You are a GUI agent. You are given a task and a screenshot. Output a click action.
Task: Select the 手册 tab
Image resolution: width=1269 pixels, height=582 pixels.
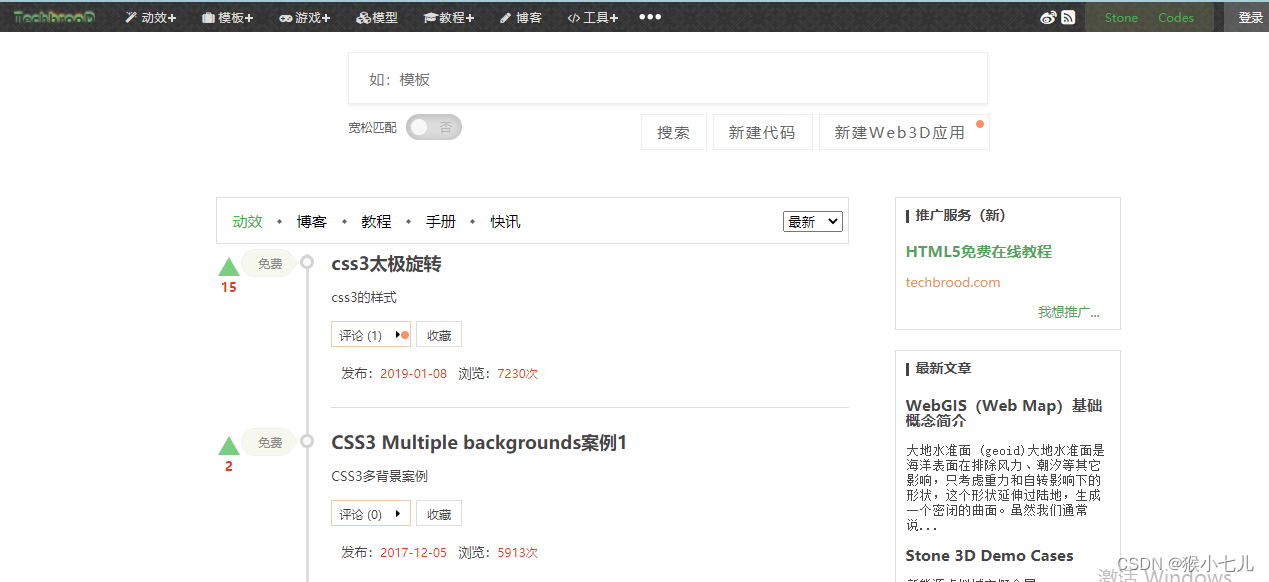441,221
